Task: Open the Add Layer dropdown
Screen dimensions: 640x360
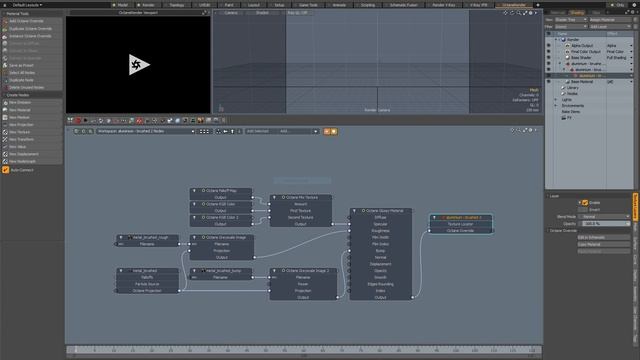Action: [x=611, y=27]
